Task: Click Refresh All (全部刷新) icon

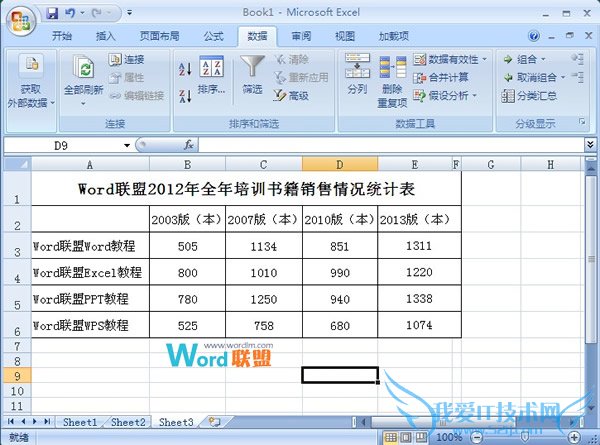Action: coord(84,67)
